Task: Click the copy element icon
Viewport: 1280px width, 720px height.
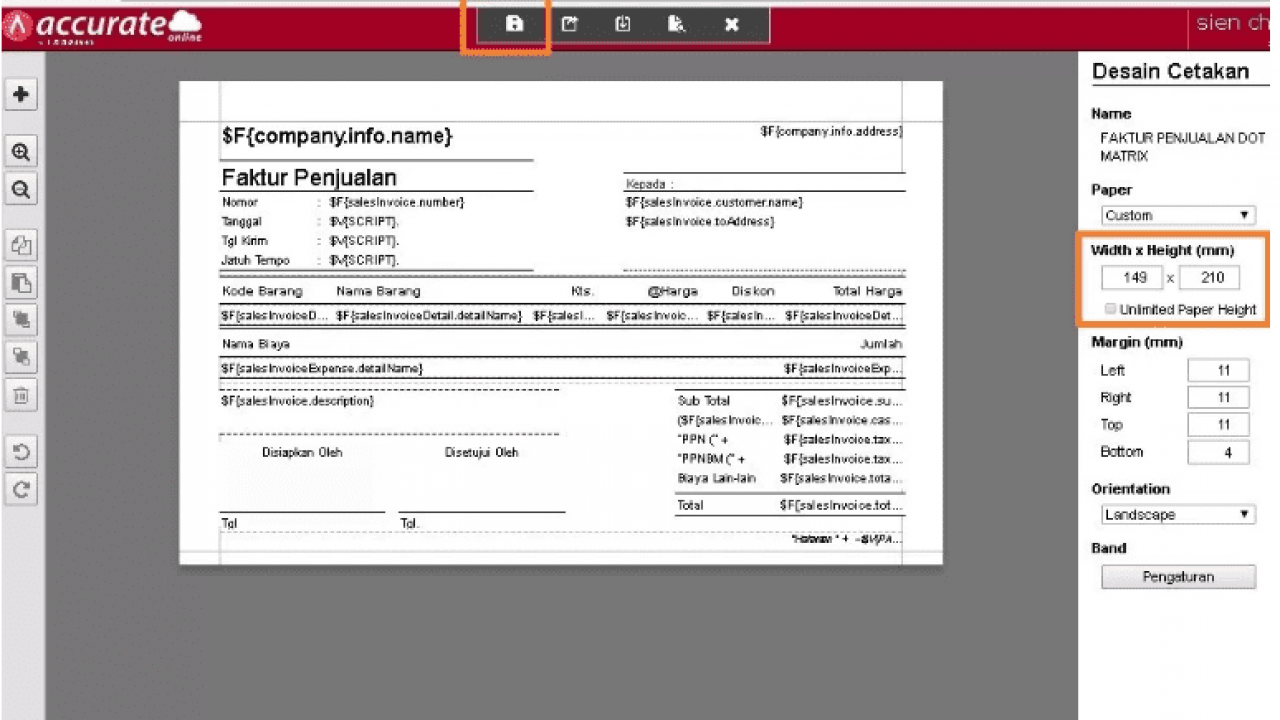Action: 21,245
